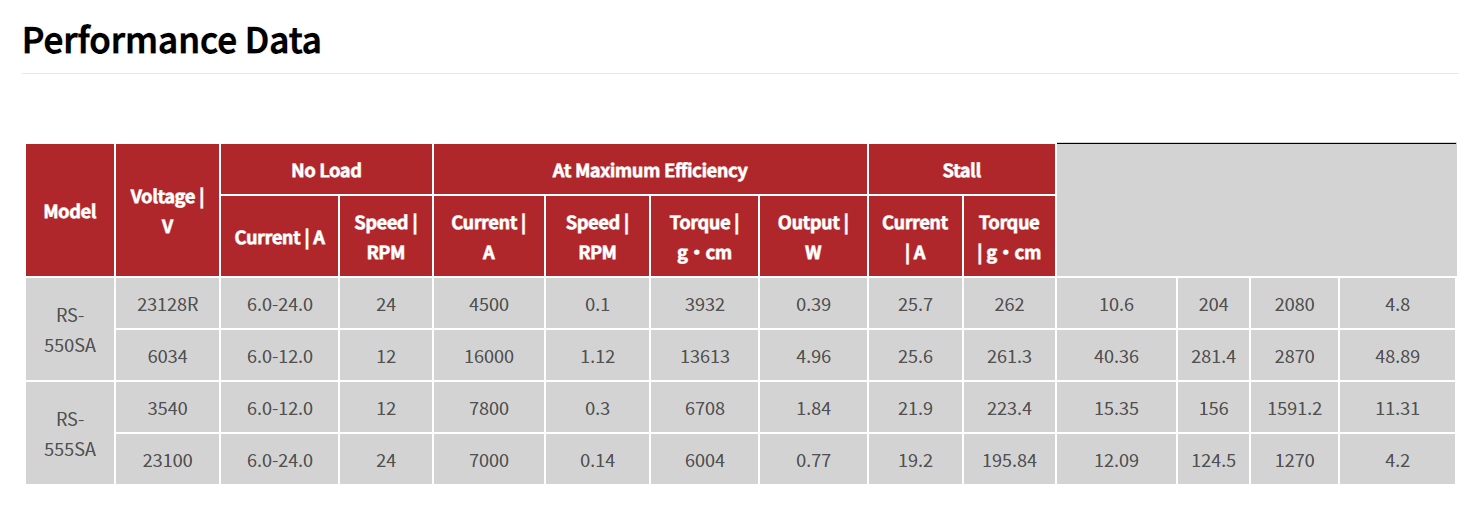The height and width of the screenshot is (509, 1476).
Task: Select the Stall group header
Action: pyautogui.click(x=961, y=170)
